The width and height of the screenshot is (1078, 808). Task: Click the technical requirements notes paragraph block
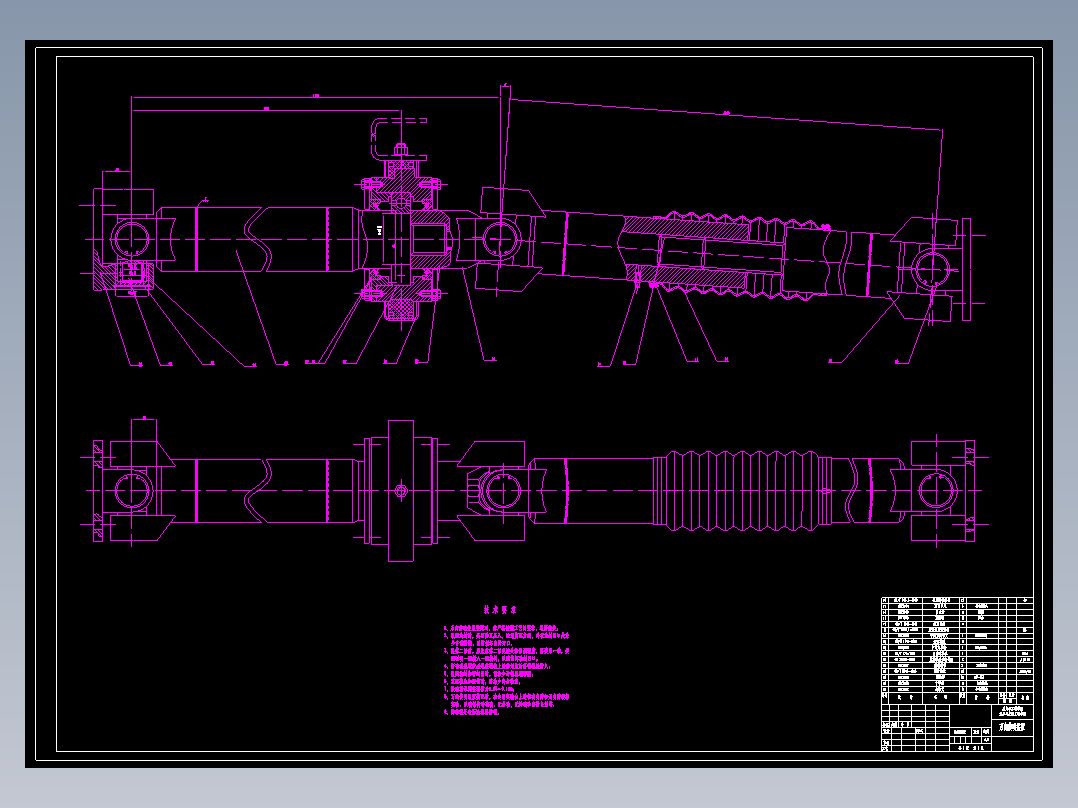[507, 669]
